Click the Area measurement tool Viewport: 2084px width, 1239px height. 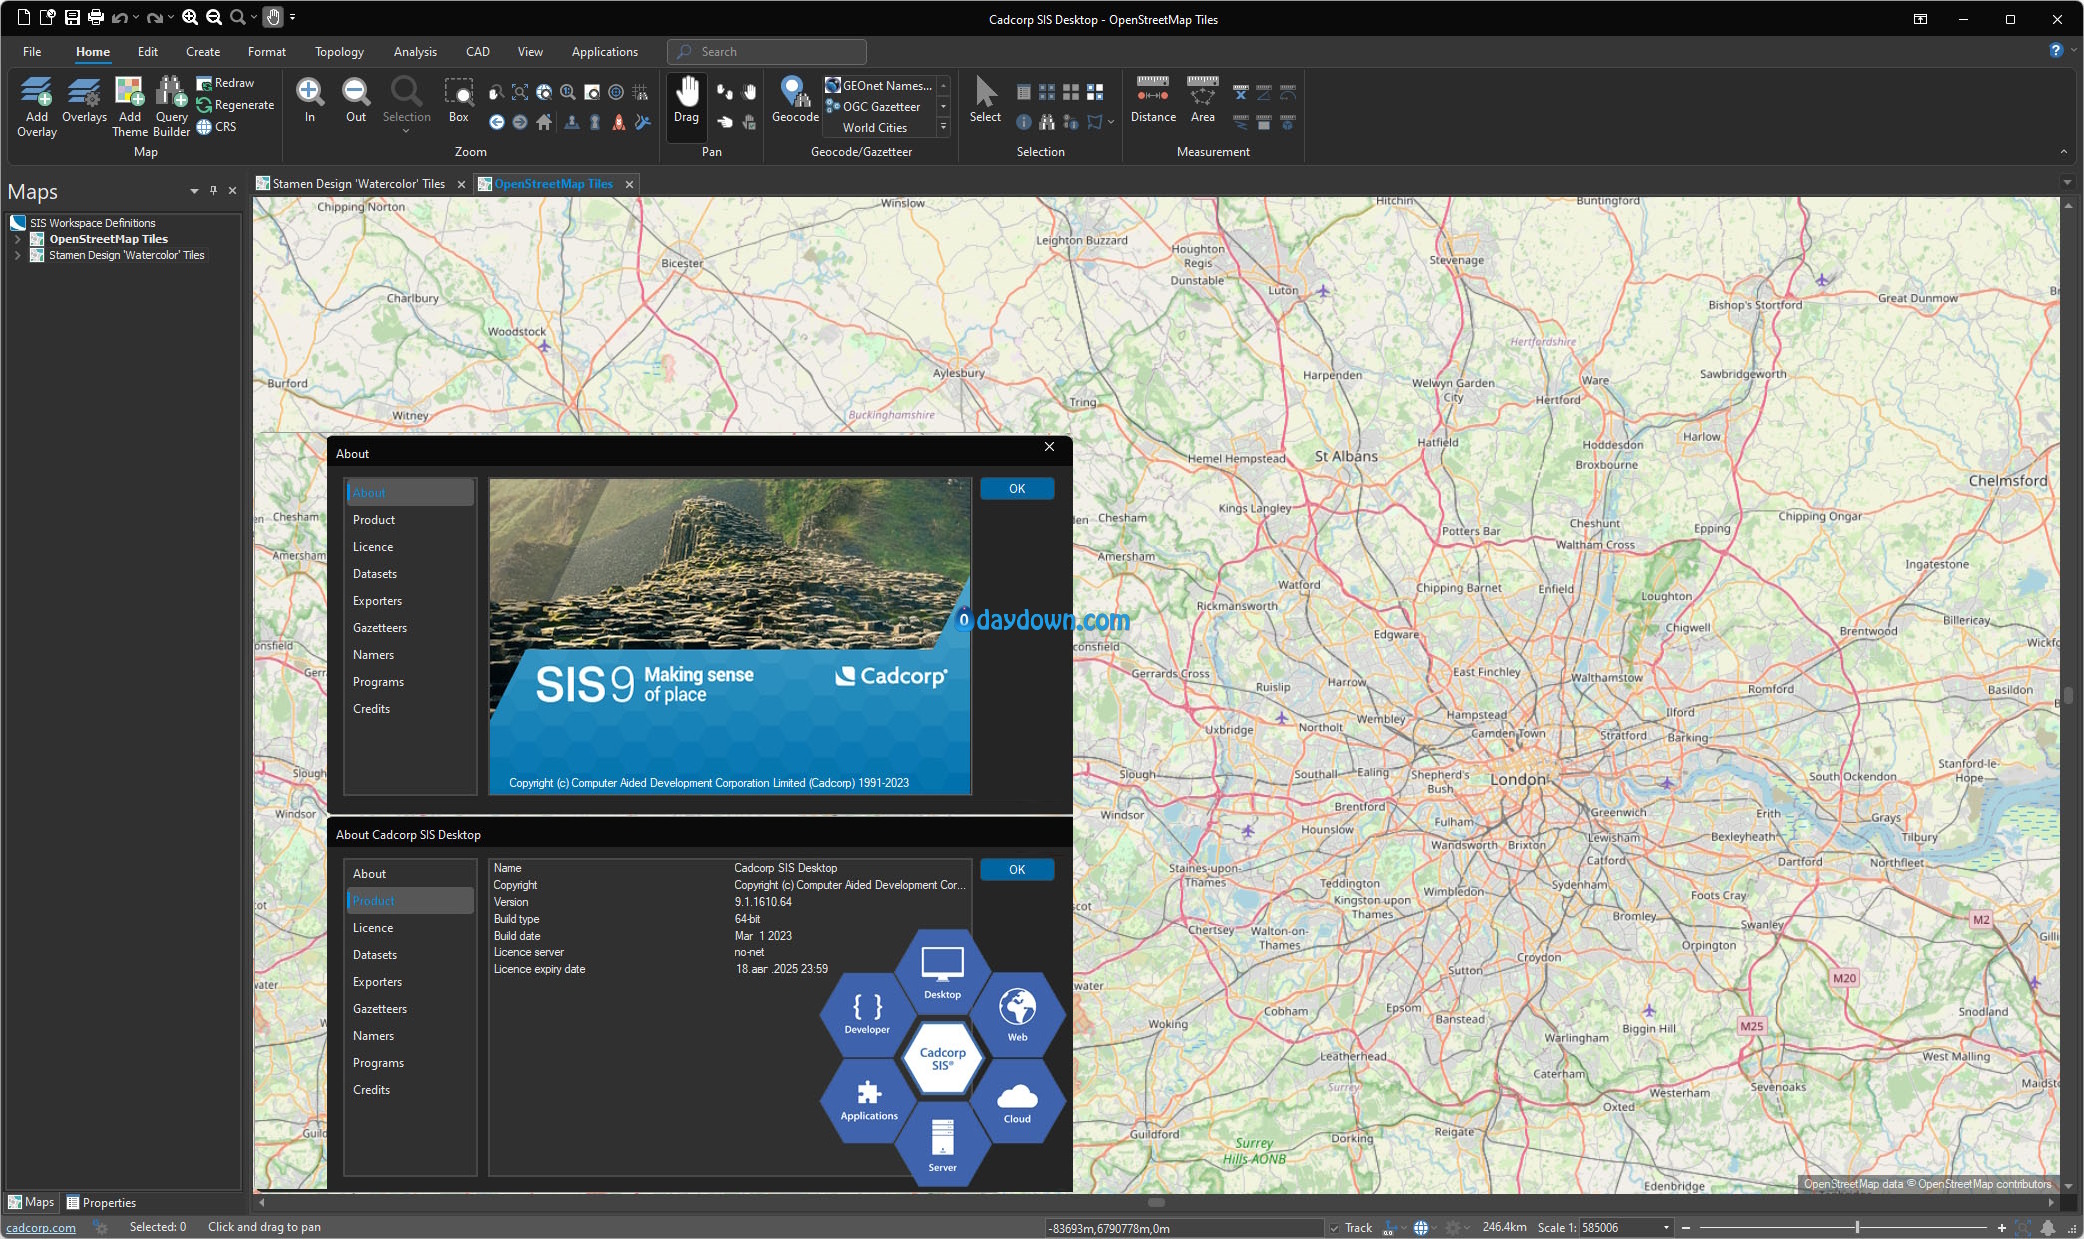click(x=1202, y=100)
